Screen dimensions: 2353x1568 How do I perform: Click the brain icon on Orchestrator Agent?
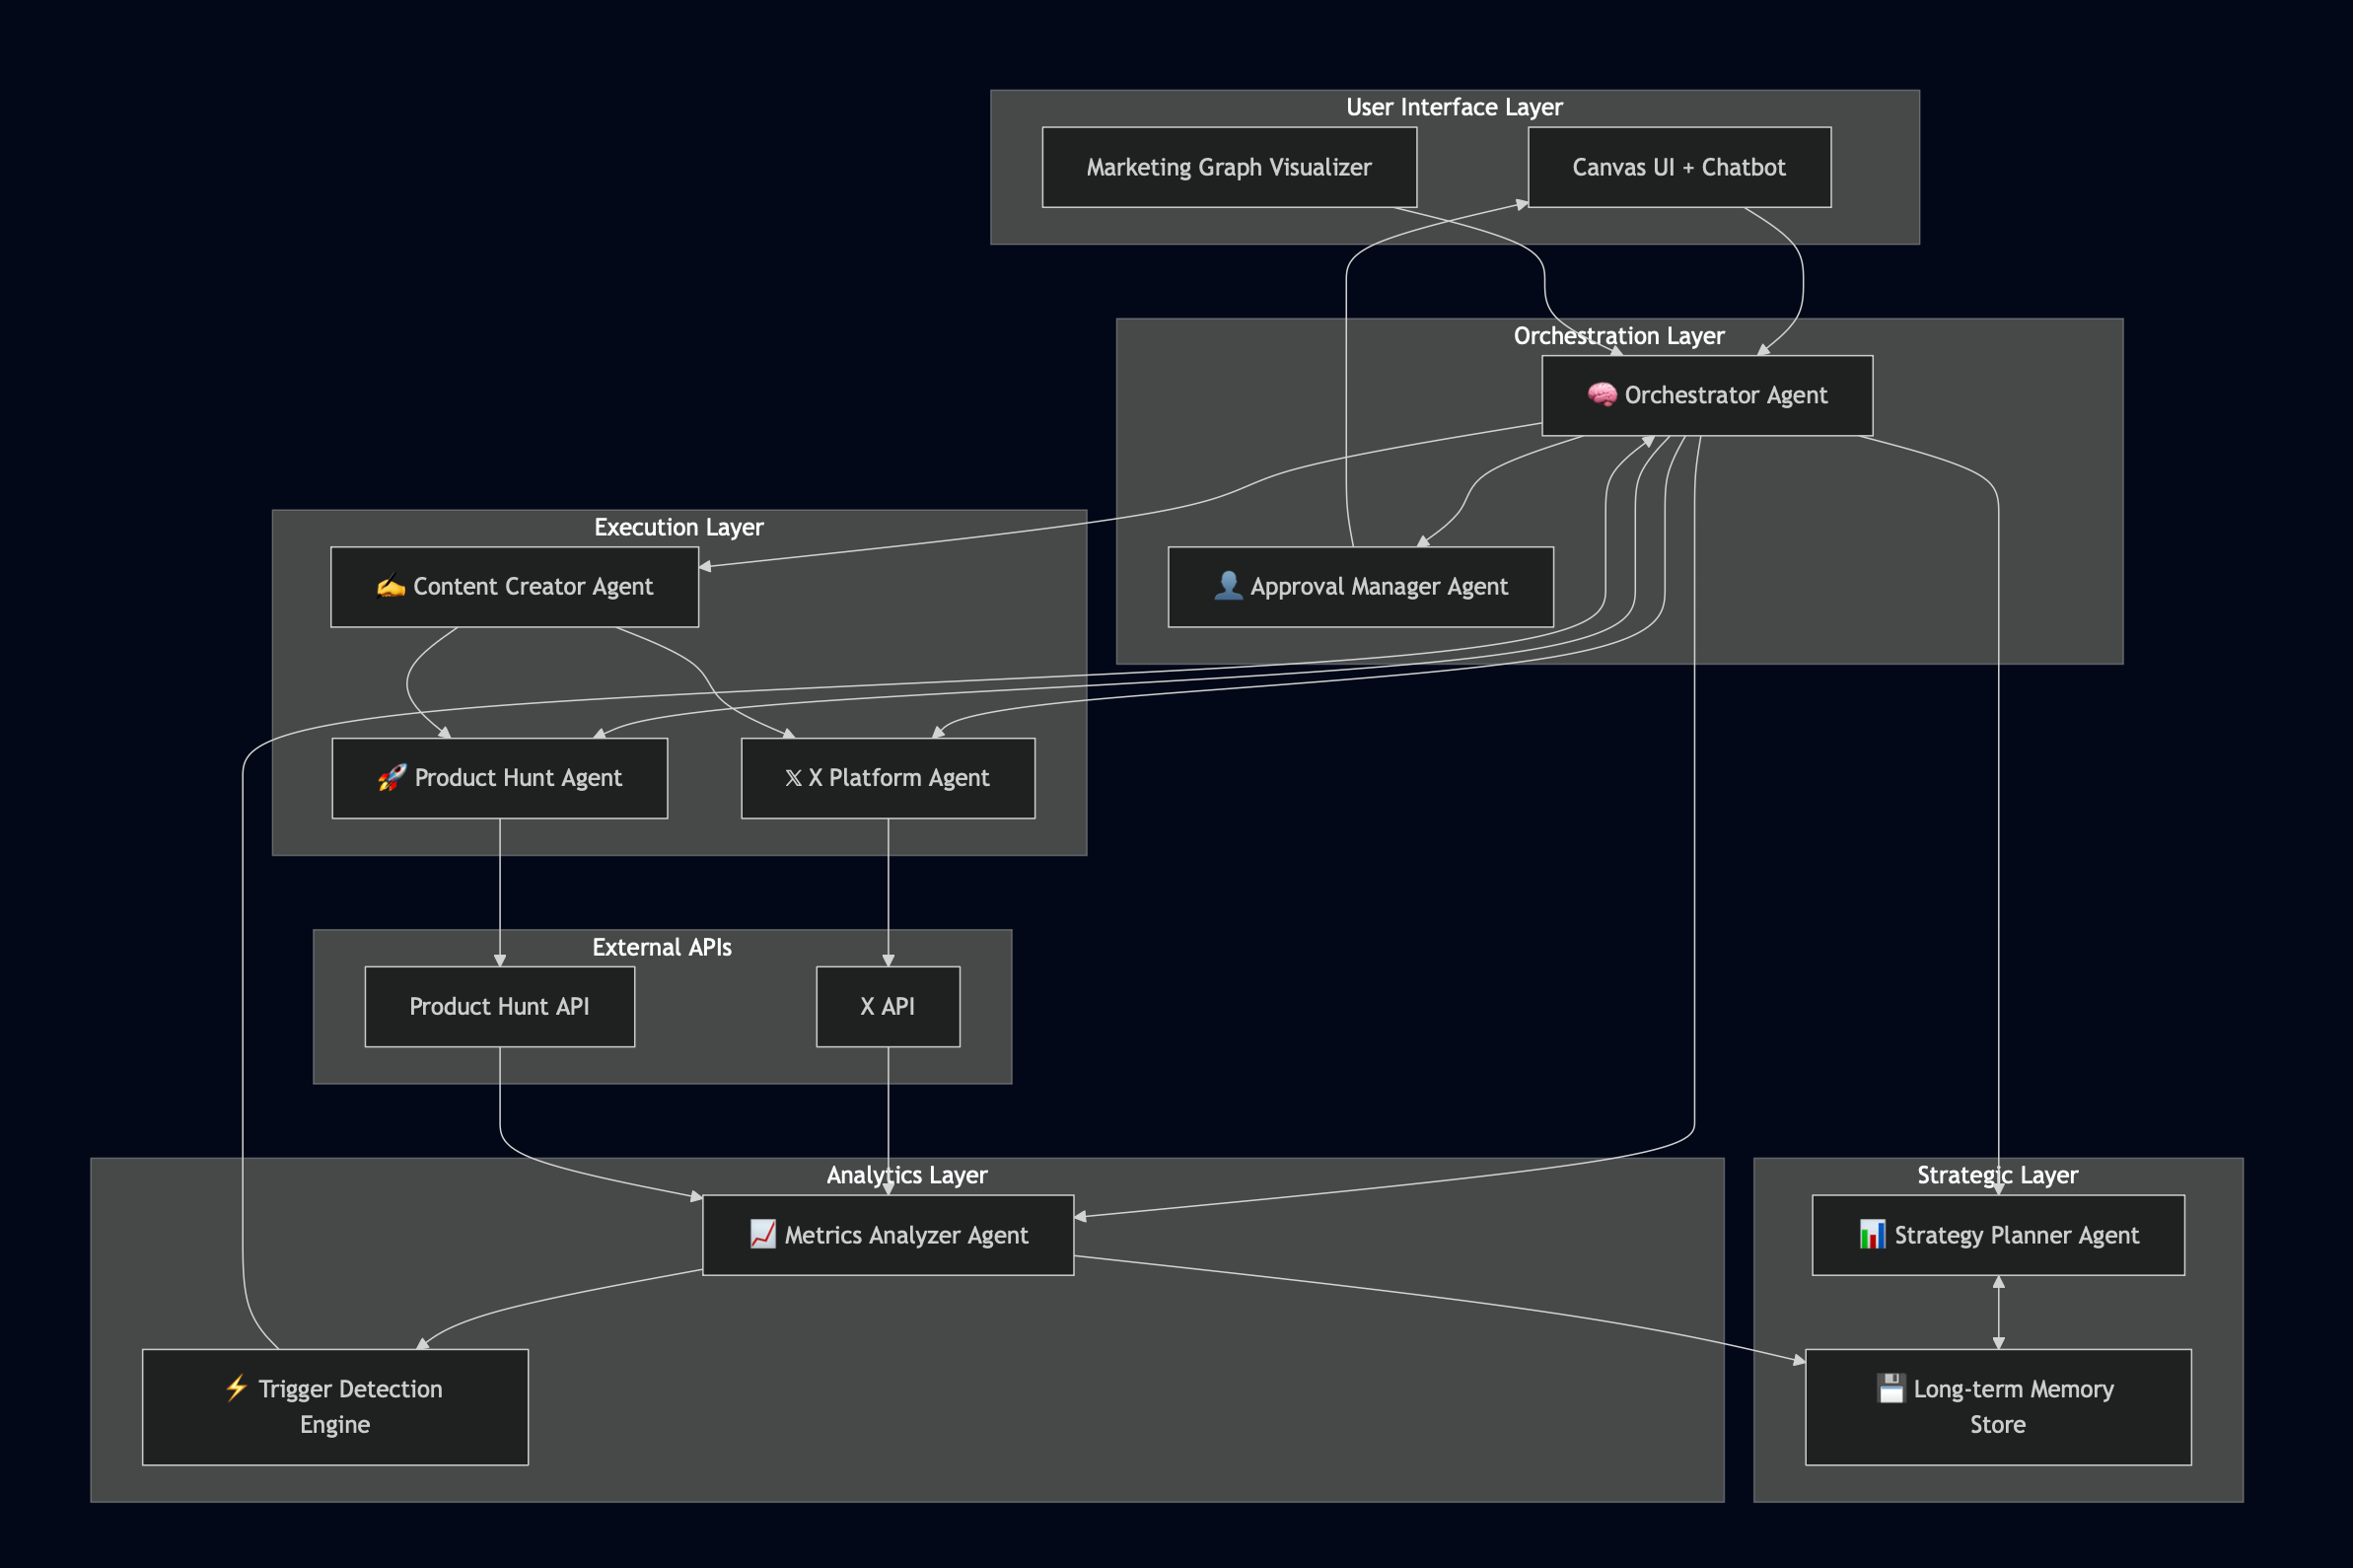(x=1601, y=395)
